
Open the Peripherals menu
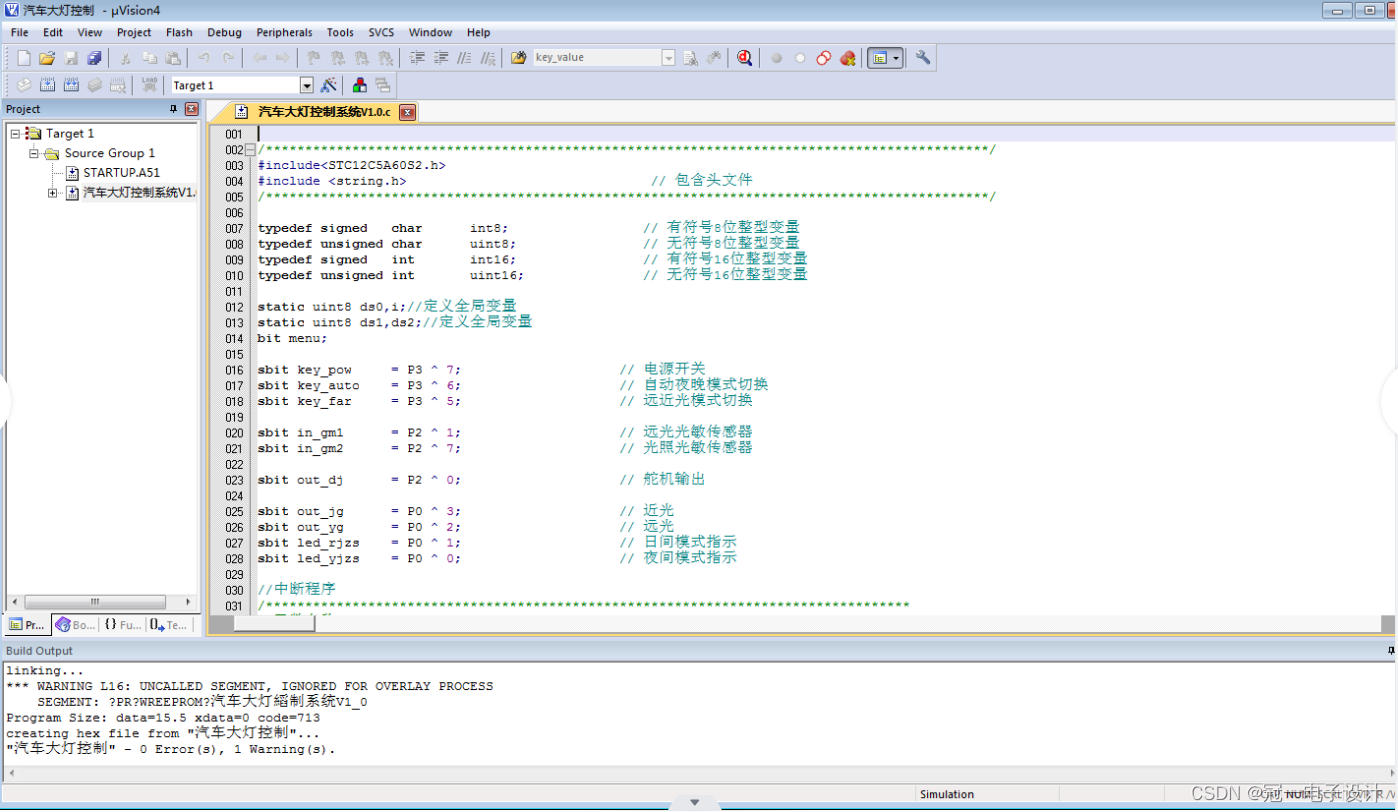tap(284, 32)
